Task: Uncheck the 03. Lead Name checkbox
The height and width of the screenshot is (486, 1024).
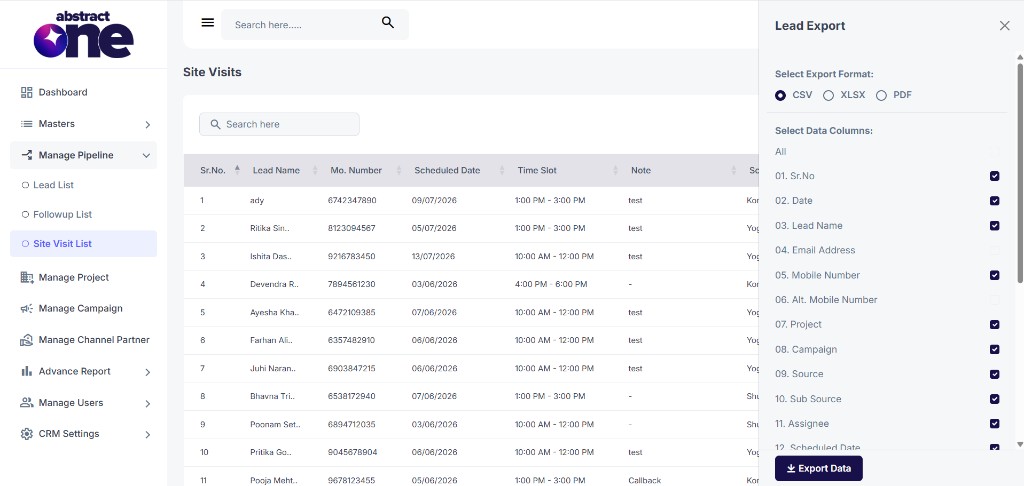Action: [x=995, y=225]
